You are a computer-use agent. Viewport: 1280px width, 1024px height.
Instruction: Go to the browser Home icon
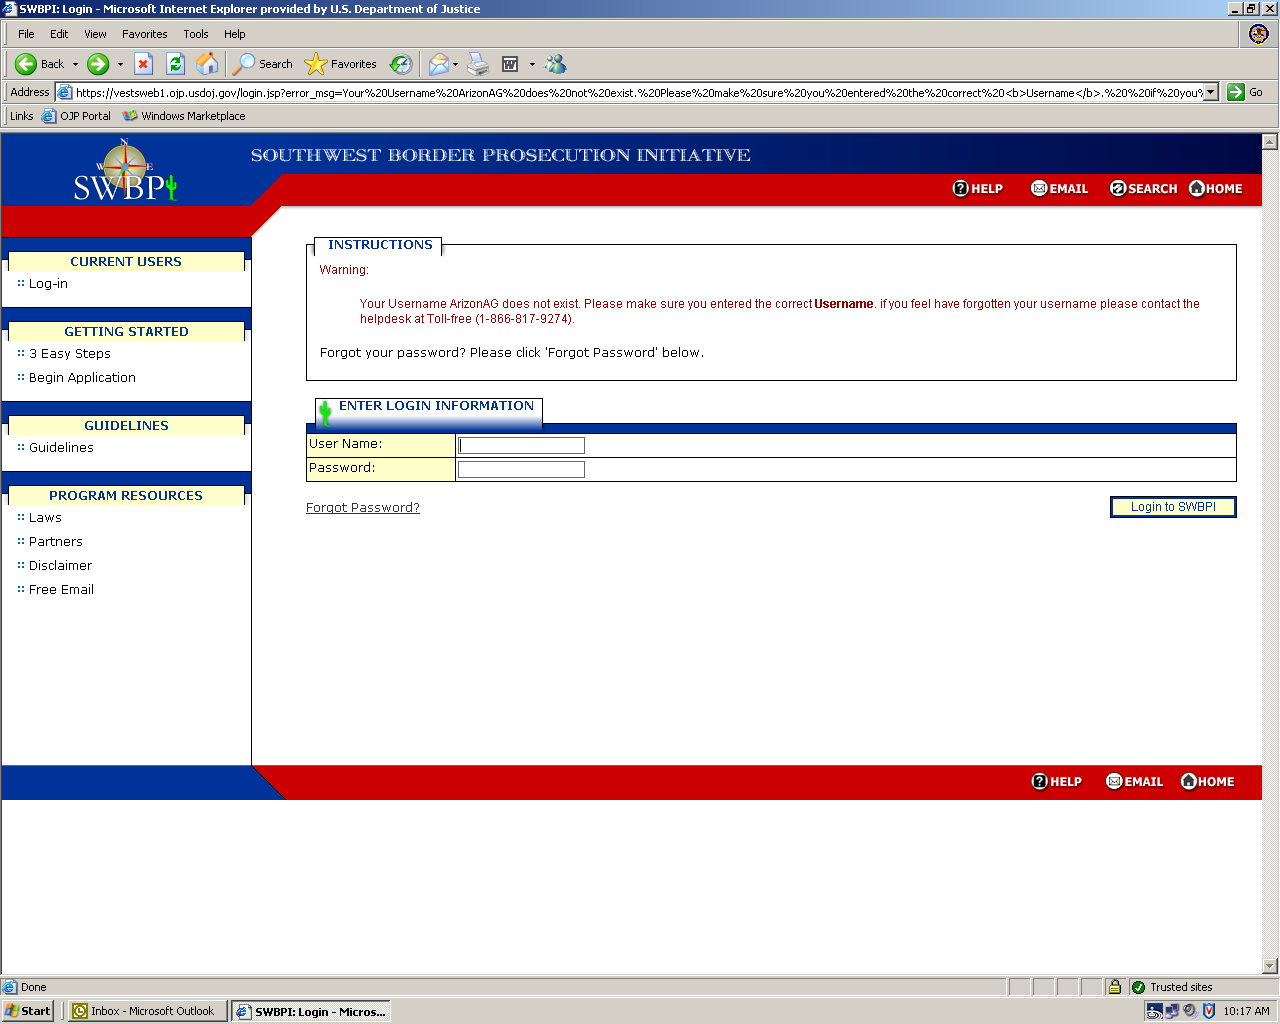click(x=207, y=64)
